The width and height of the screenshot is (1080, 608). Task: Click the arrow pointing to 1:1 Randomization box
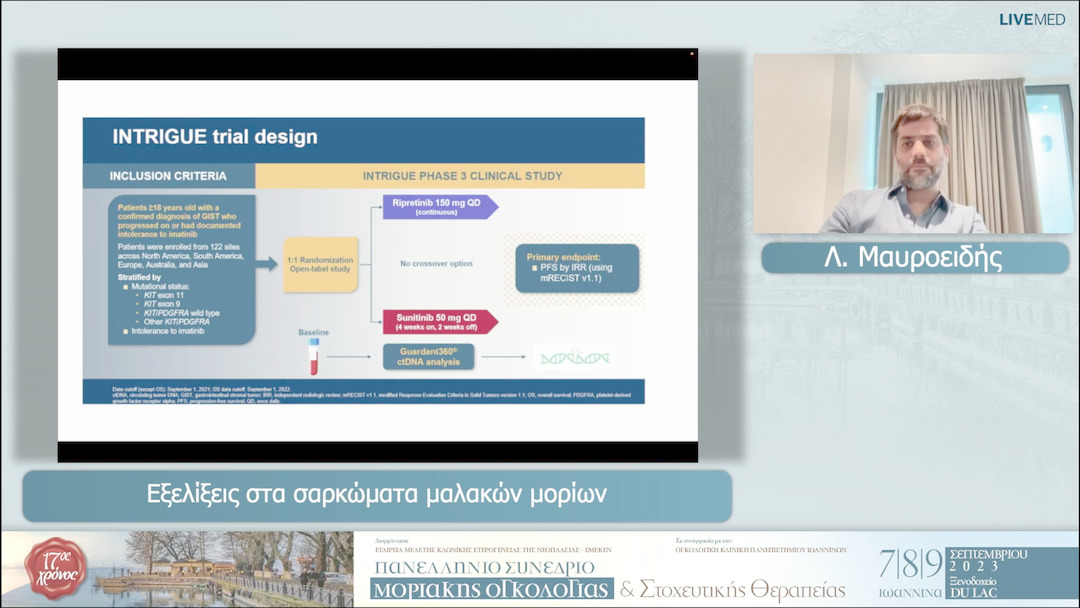tap(267, 264)
